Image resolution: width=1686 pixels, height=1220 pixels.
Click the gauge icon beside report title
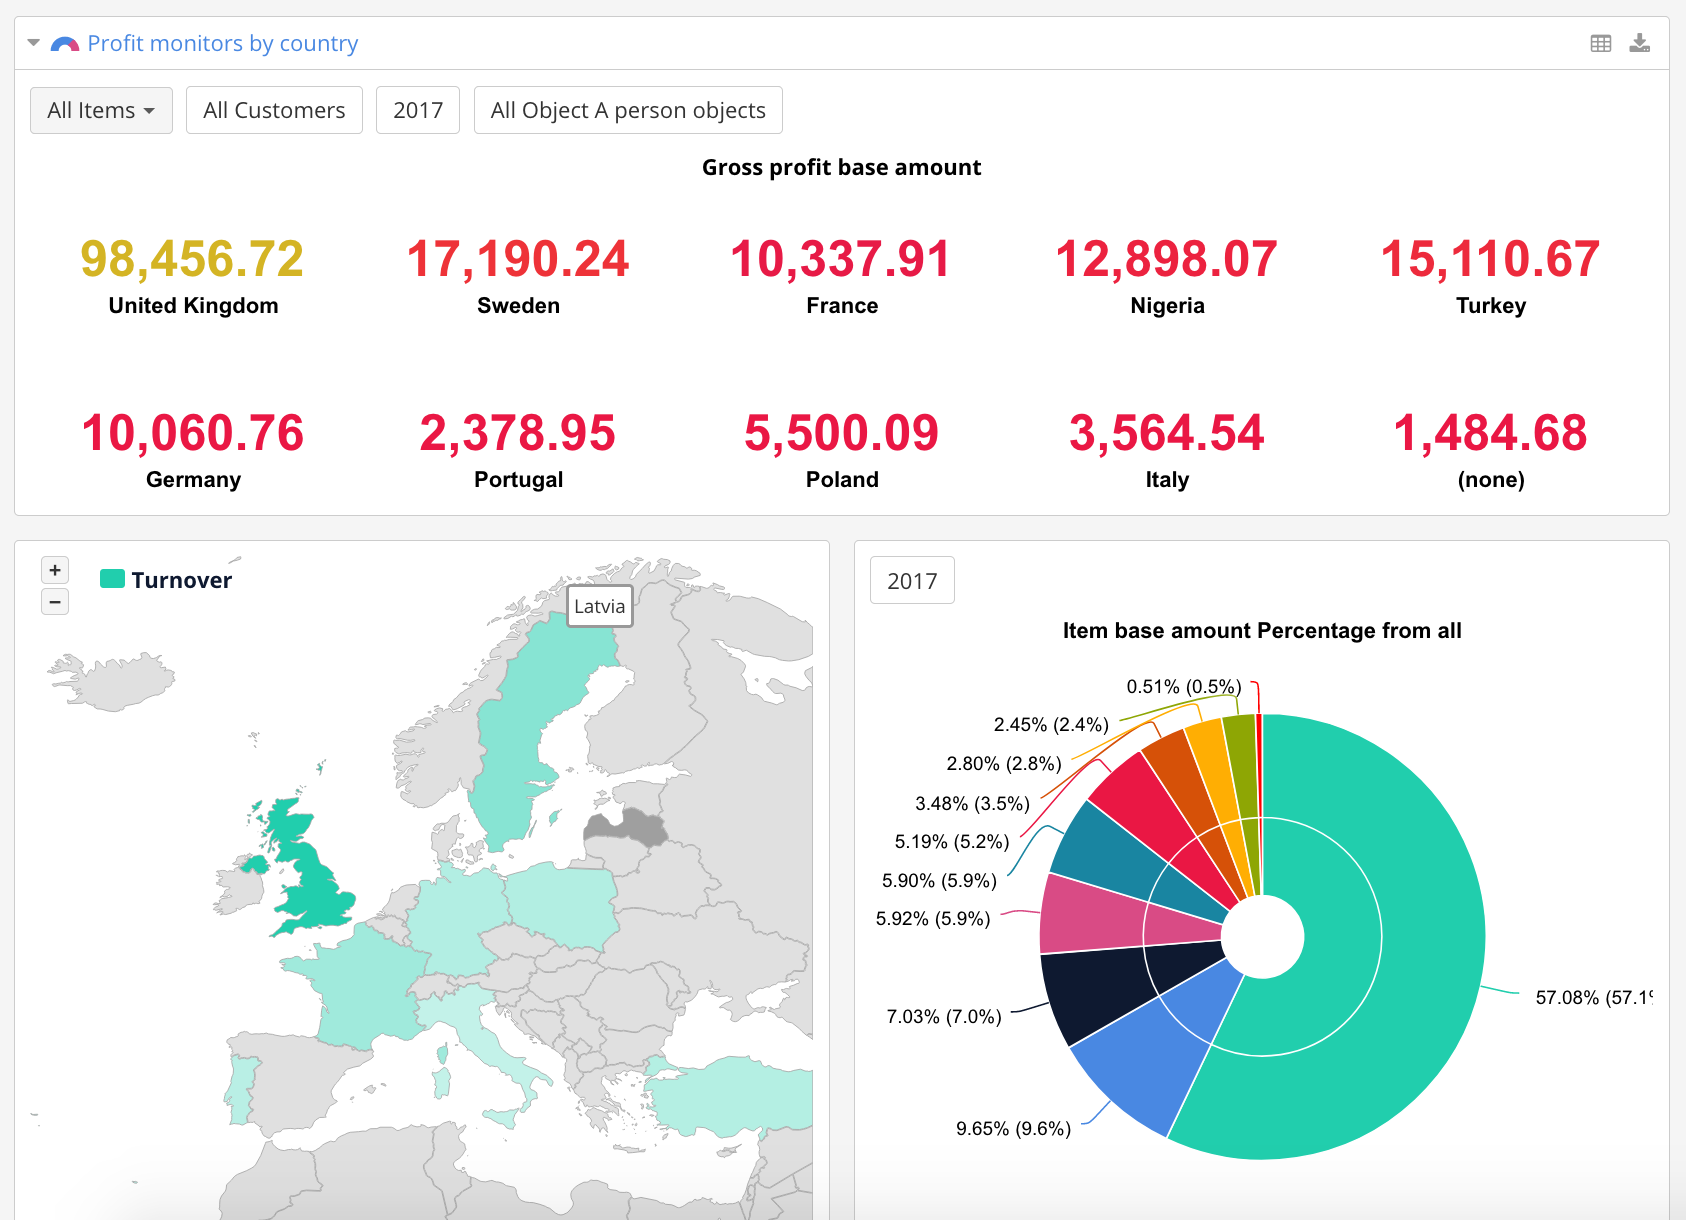pyautogui.click(x=65, y=44)
